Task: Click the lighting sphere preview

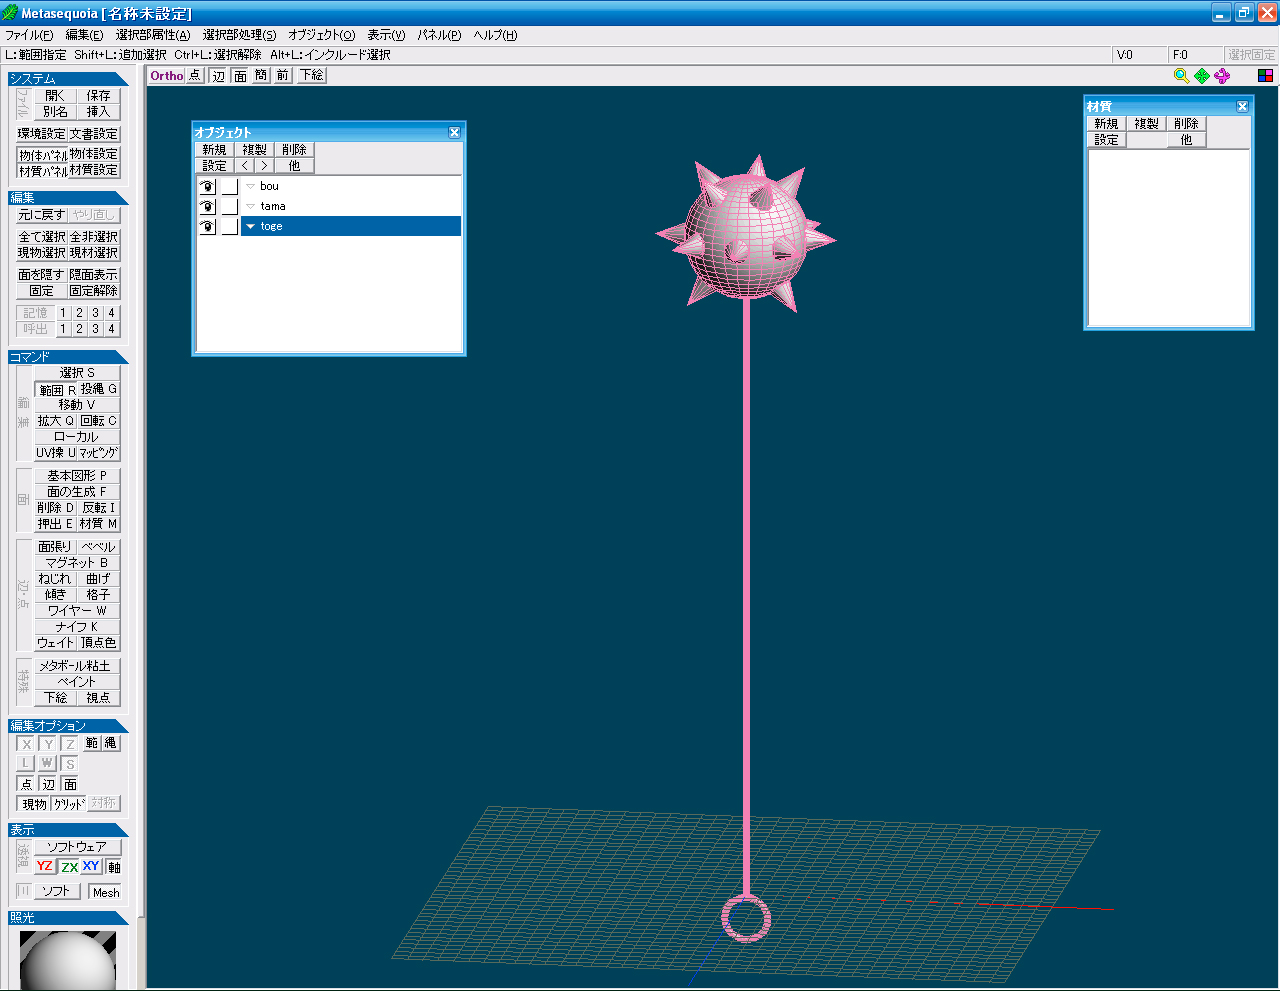Action: click(x=68, y=960)
